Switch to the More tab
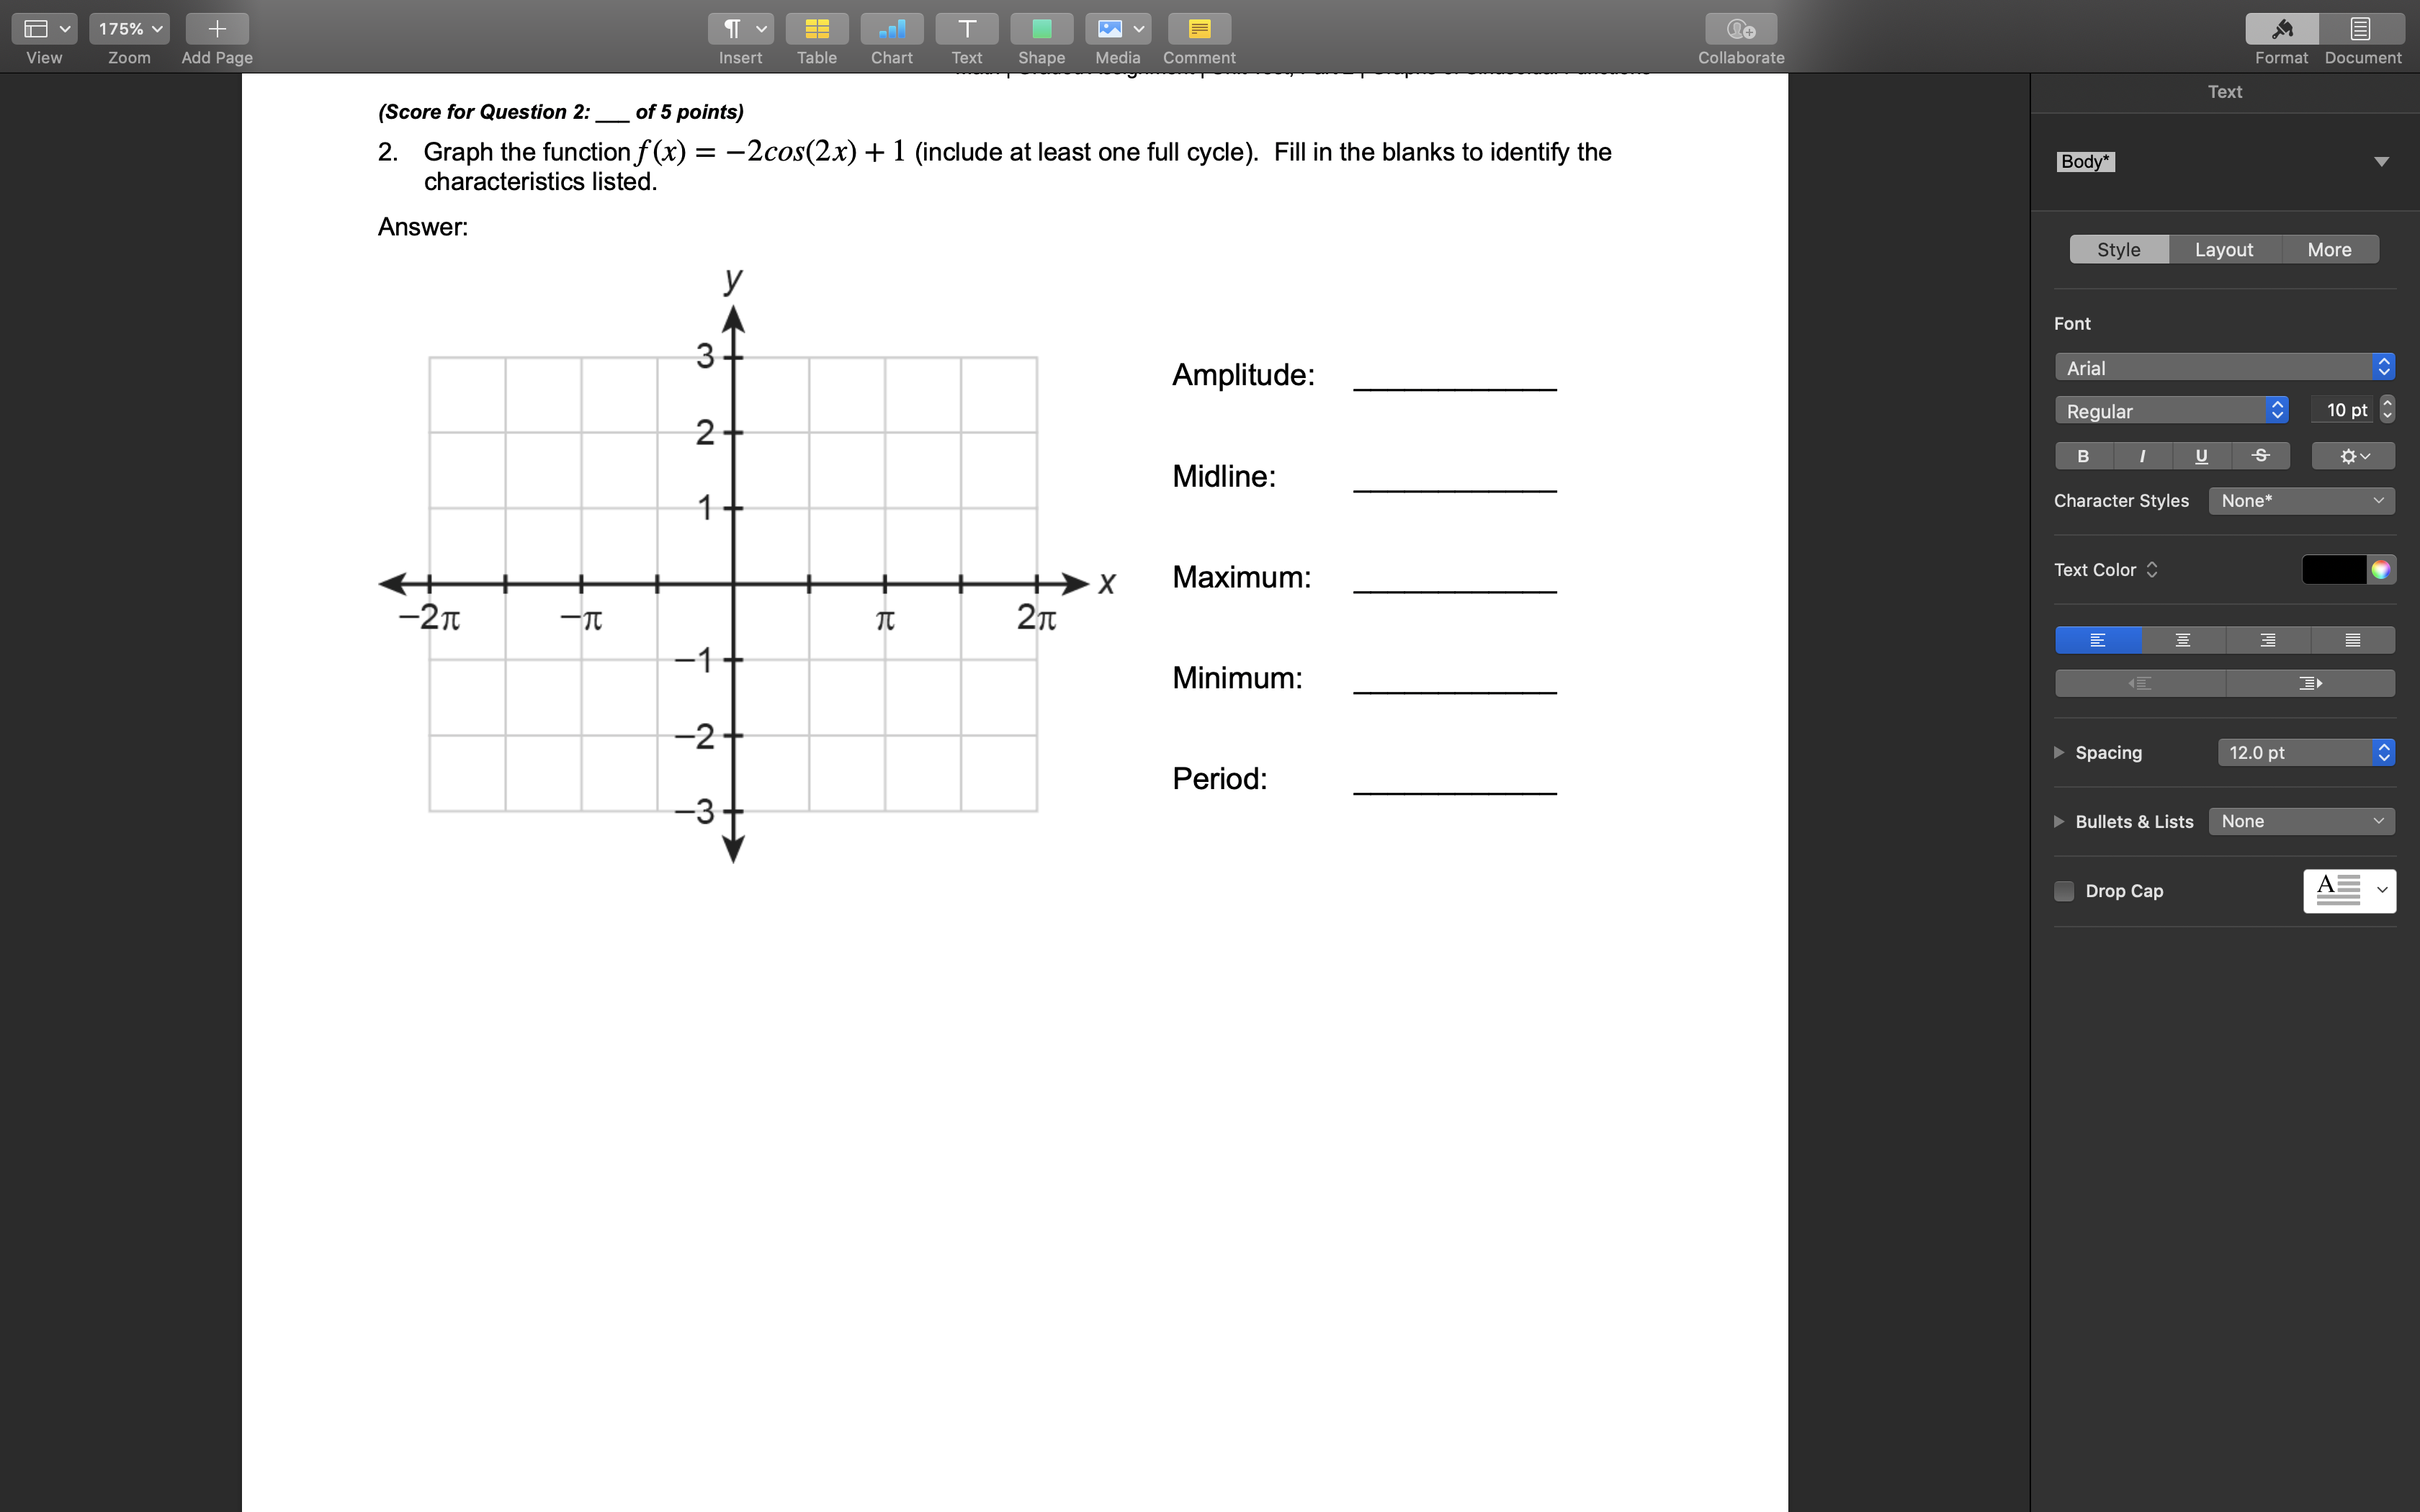2420x1512 pixels. [x=2329, y=249]
